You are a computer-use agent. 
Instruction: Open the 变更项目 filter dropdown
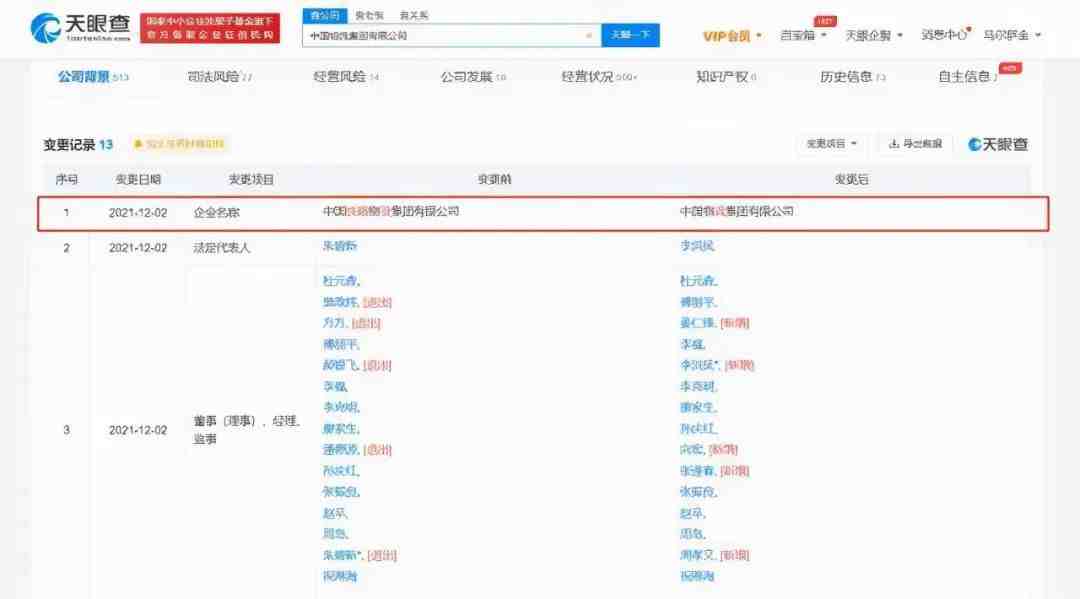[831, 144]
